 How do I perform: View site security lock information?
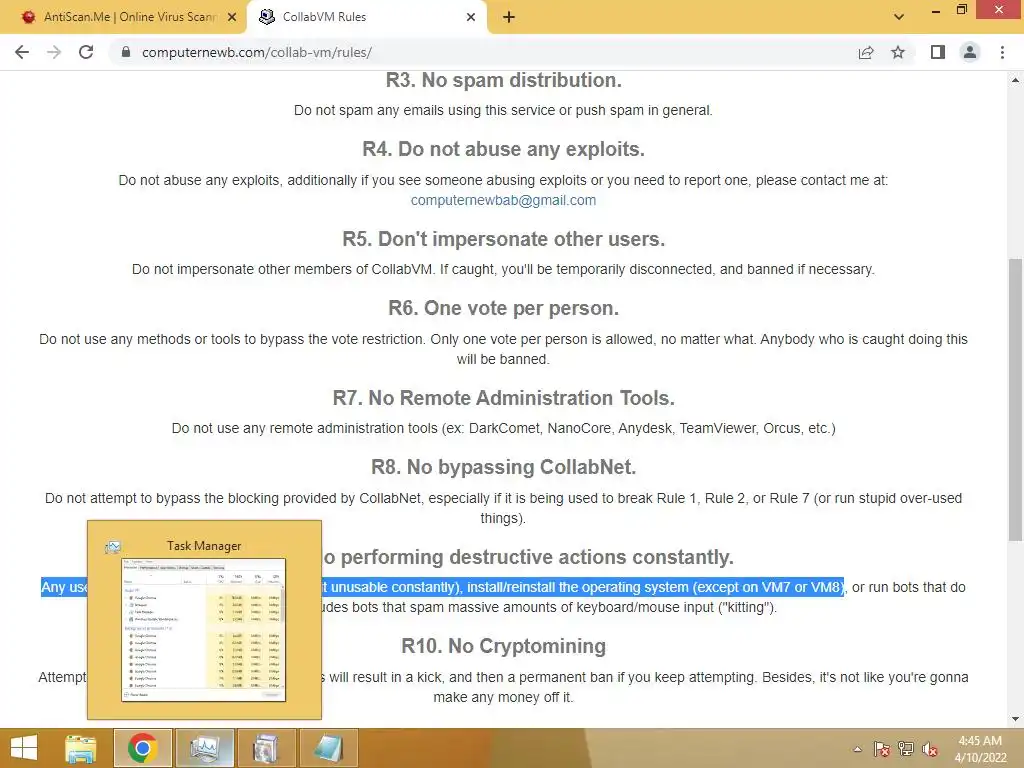click(x=126, y=52)
